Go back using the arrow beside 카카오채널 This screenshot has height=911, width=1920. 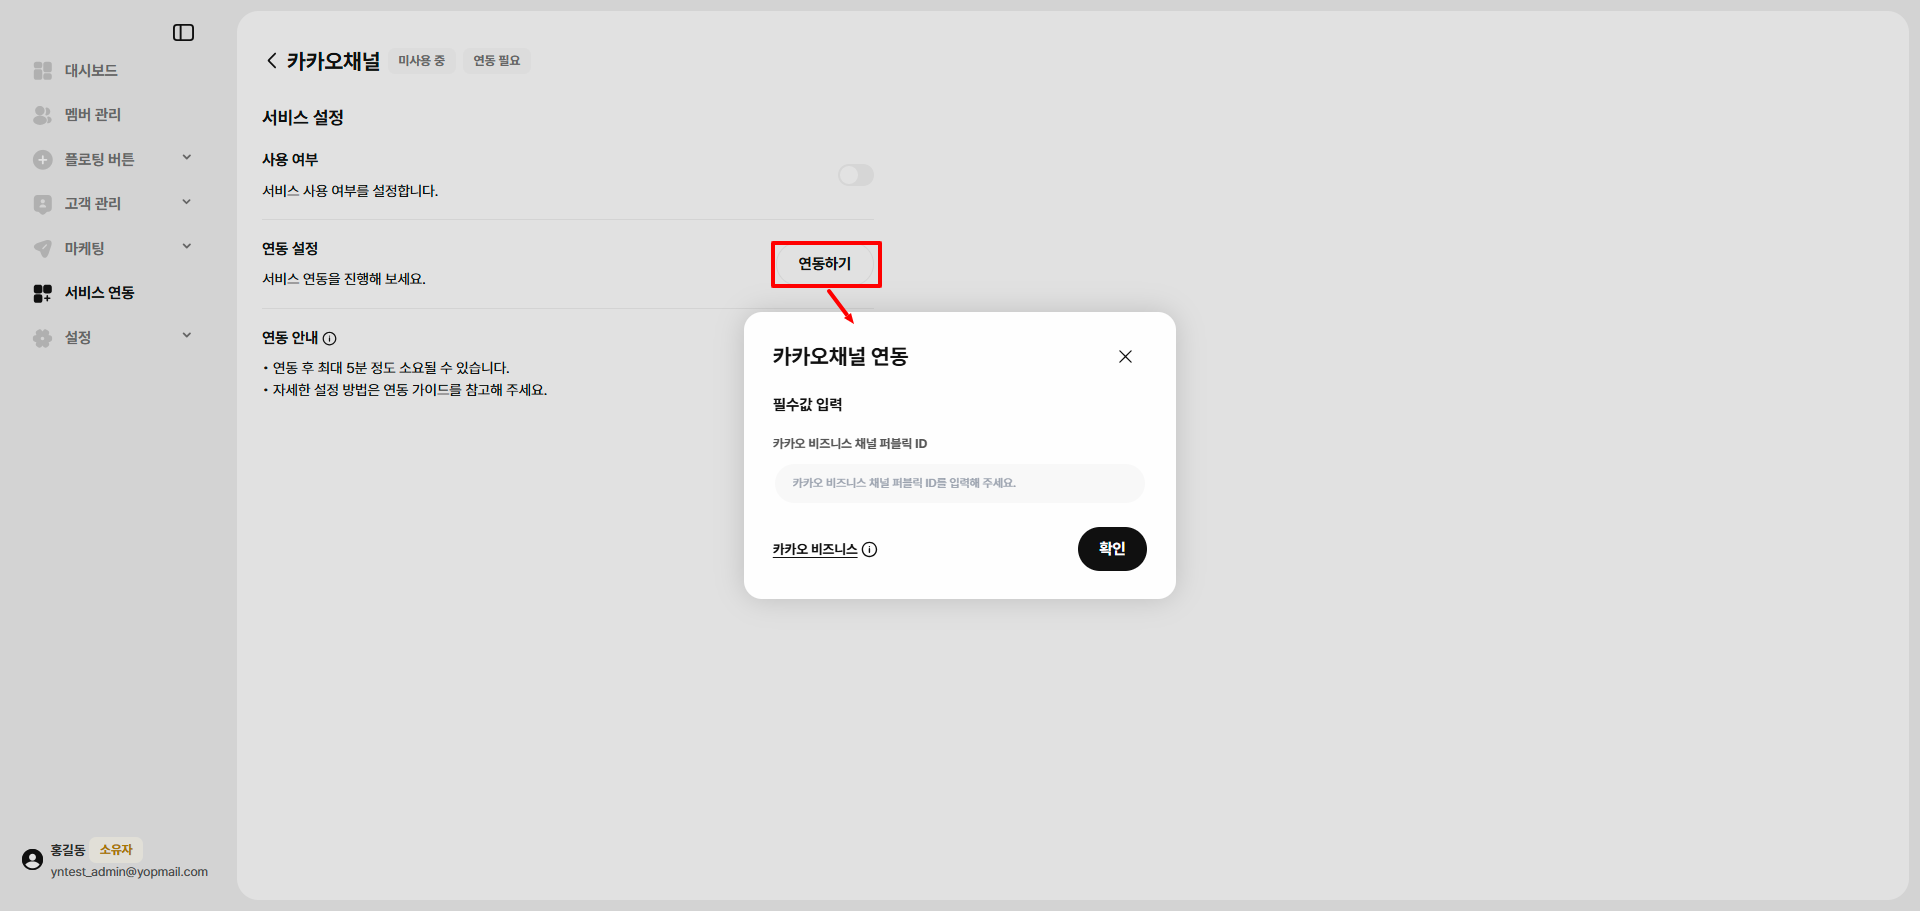click(x=271, y=61)
